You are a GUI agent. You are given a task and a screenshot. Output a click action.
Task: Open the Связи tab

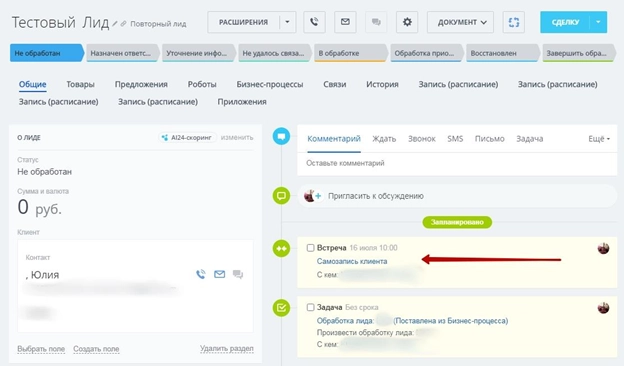click(x=335, y=84)
